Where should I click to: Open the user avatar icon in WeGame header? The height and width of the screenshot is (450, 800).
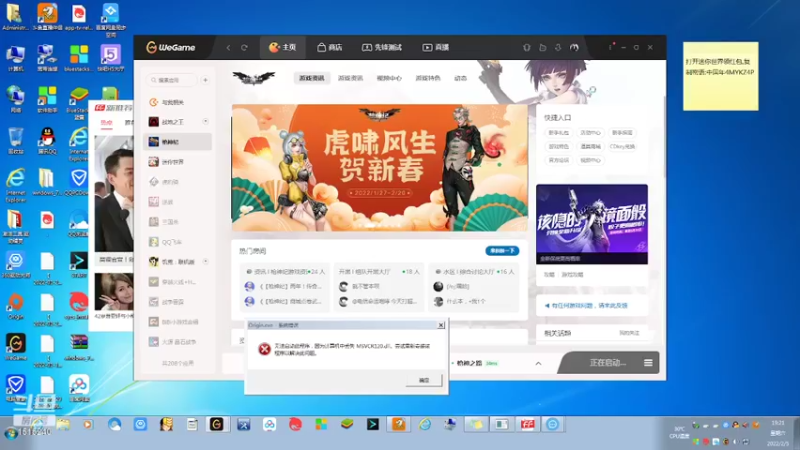[574, 47]
